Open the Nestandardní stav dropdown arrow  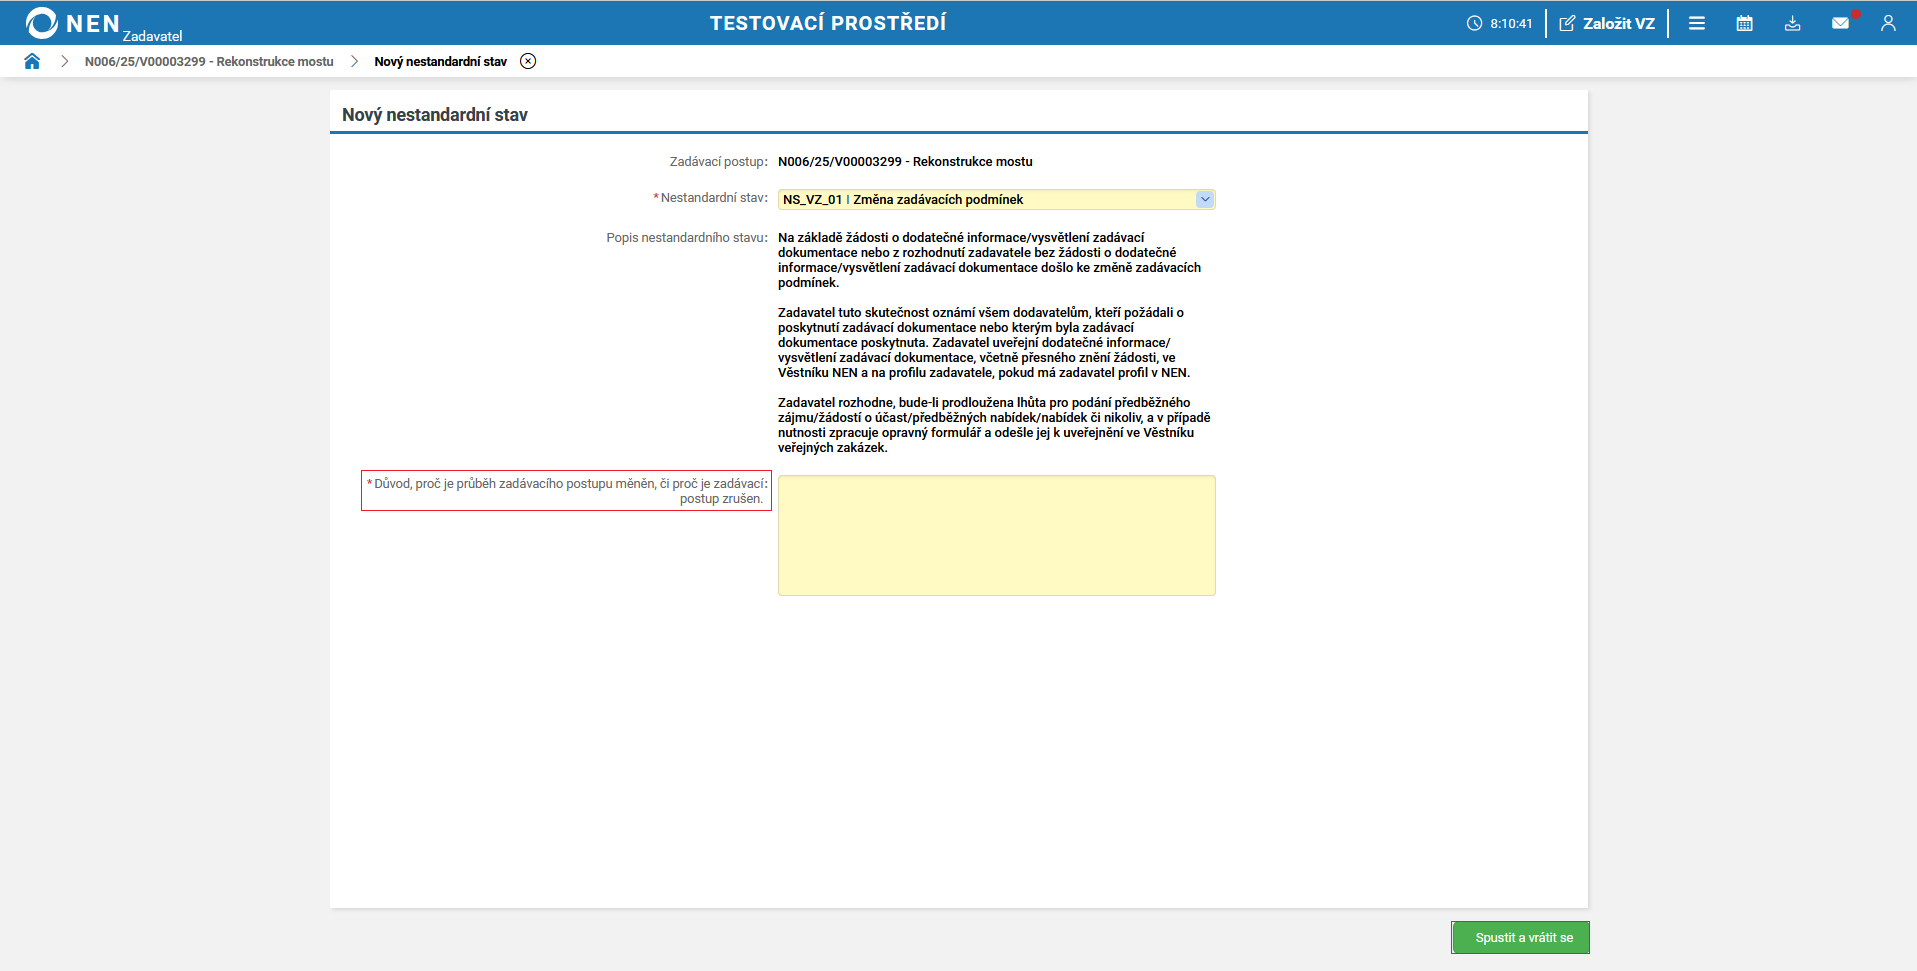tap(1205, 199)
